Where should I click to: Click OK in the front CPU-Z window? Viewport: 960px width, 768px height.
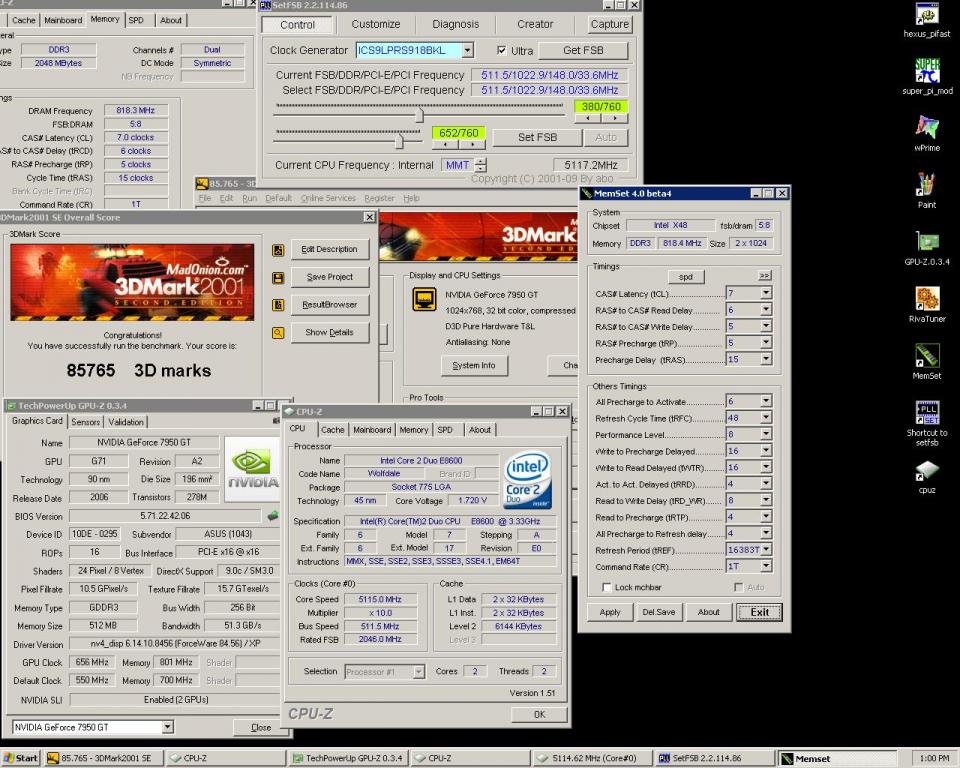click(x=539, y=715)
